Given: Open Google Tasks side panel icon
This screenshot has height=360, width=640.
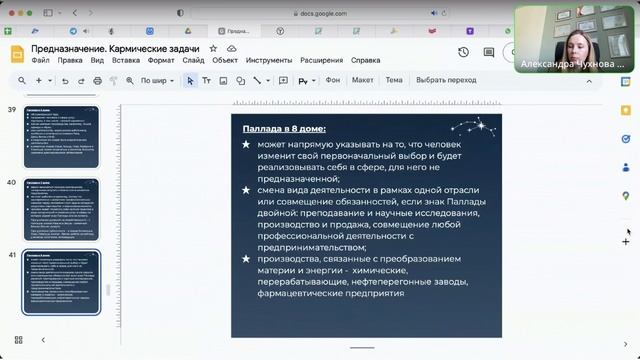Looking at the screenshot, I should pos(625,139).
